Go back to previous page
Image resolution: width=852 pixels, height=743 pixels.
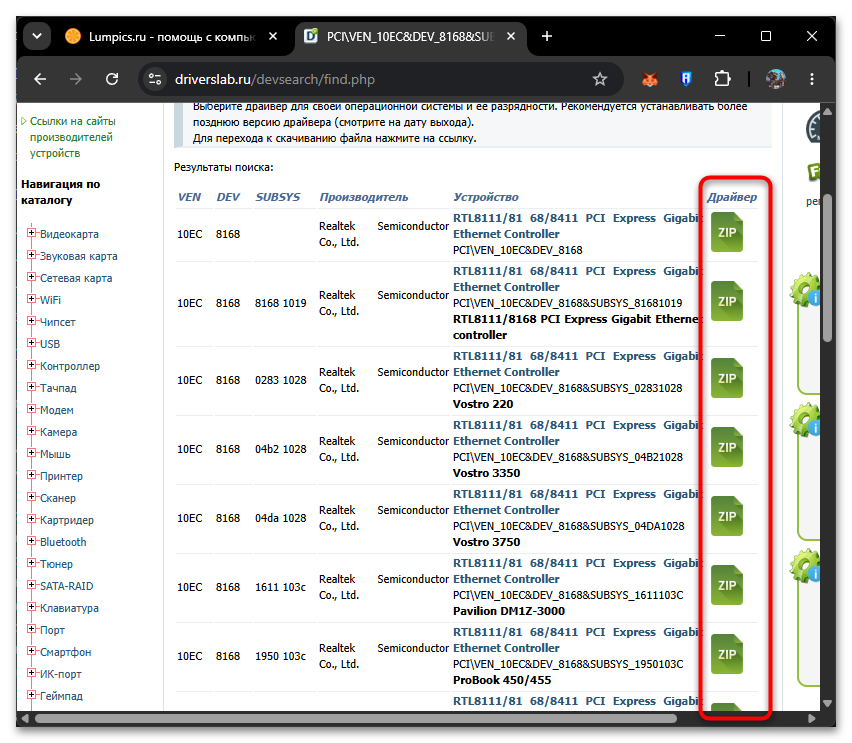click(x=40, y=79)
